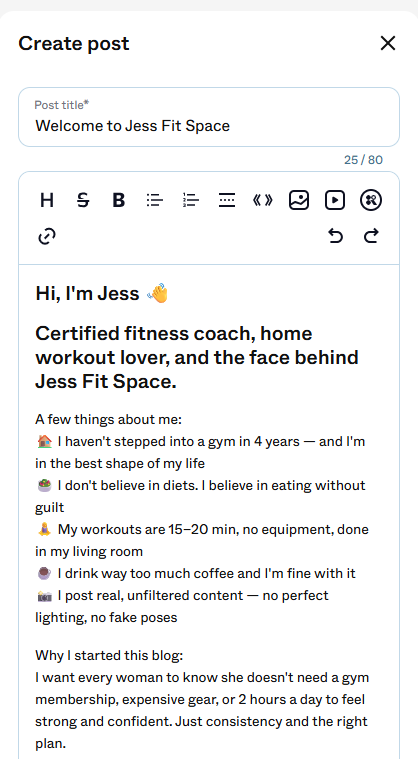
Task: Add an image to the post
Action: [299, 200]
